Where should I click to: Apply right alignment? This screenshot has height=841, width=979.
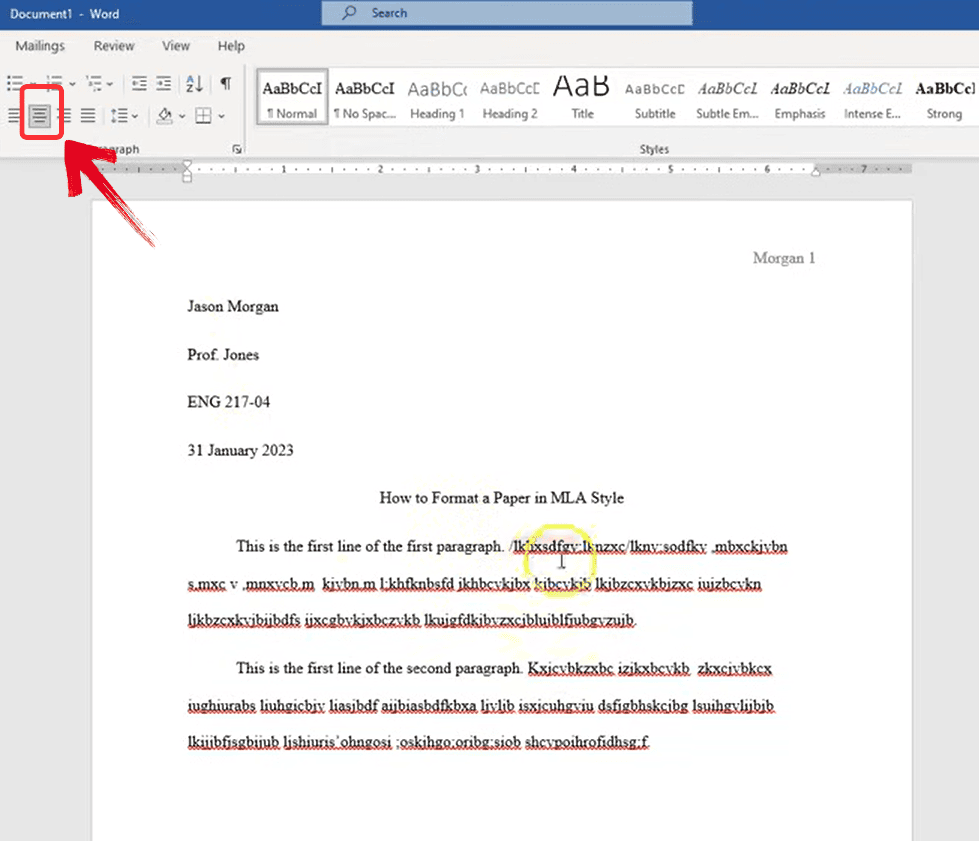coord(63,115)
